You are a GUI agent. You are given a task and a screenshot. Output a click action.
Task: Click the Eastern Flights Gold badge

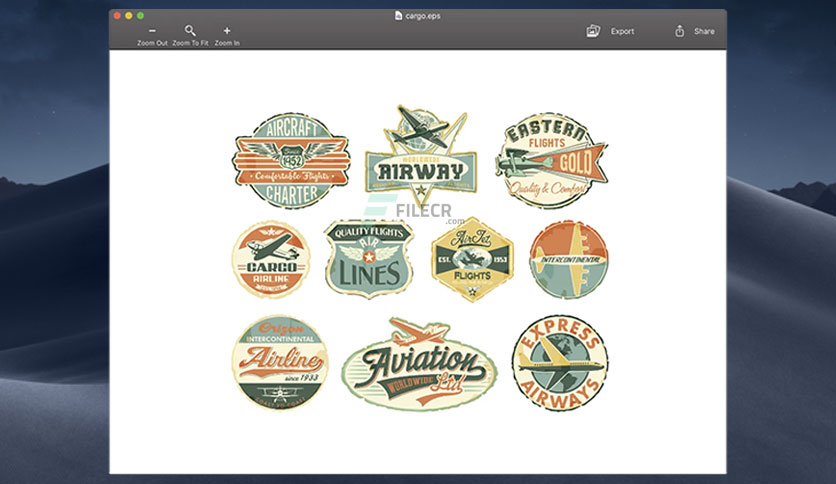[x=551, y=160]
